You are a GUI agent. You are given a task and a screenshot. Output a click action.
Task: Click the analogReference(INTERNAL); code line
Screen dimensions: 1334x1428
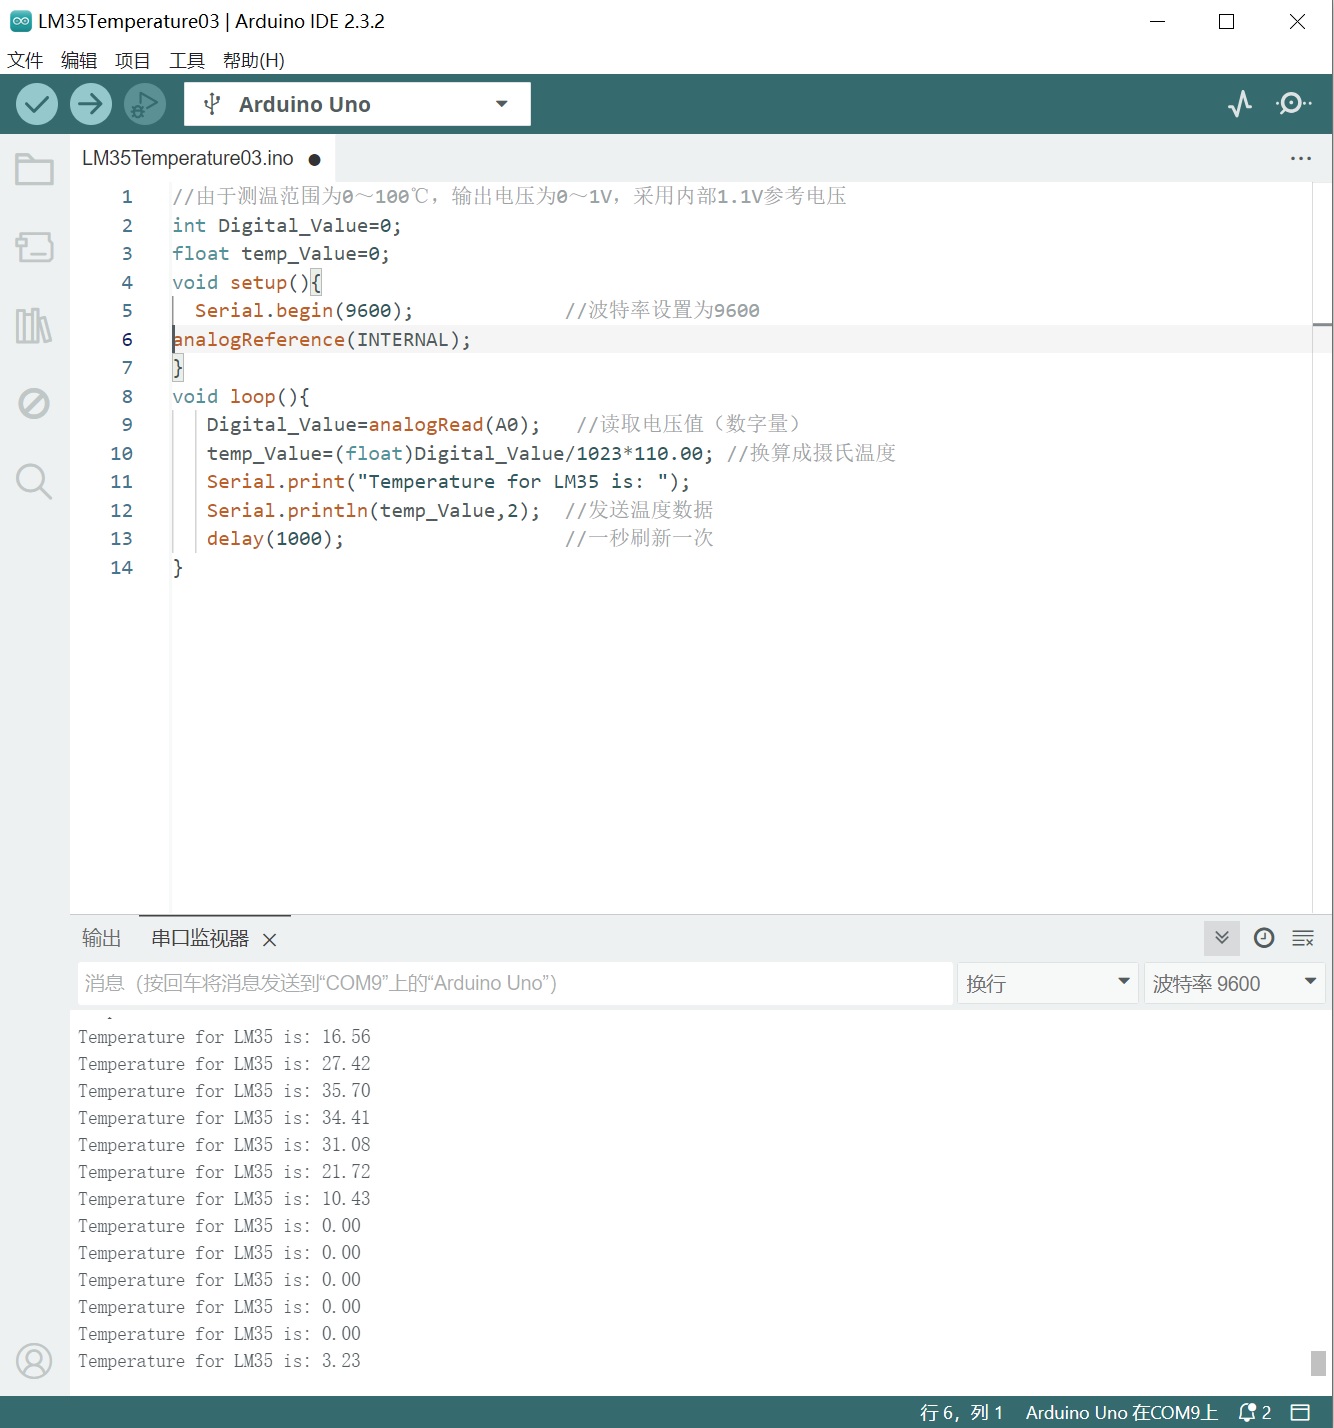click(x=321, y=339)
